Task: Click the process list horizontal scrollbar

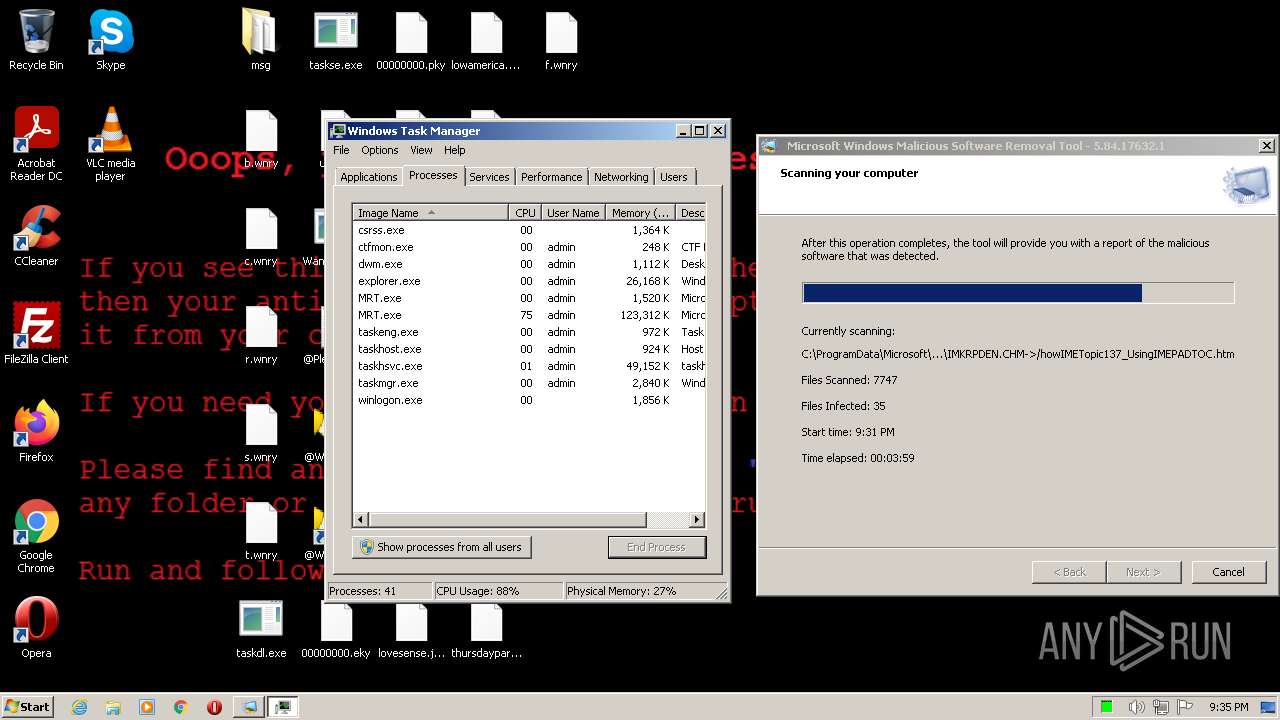Action: tap(529, 520)
